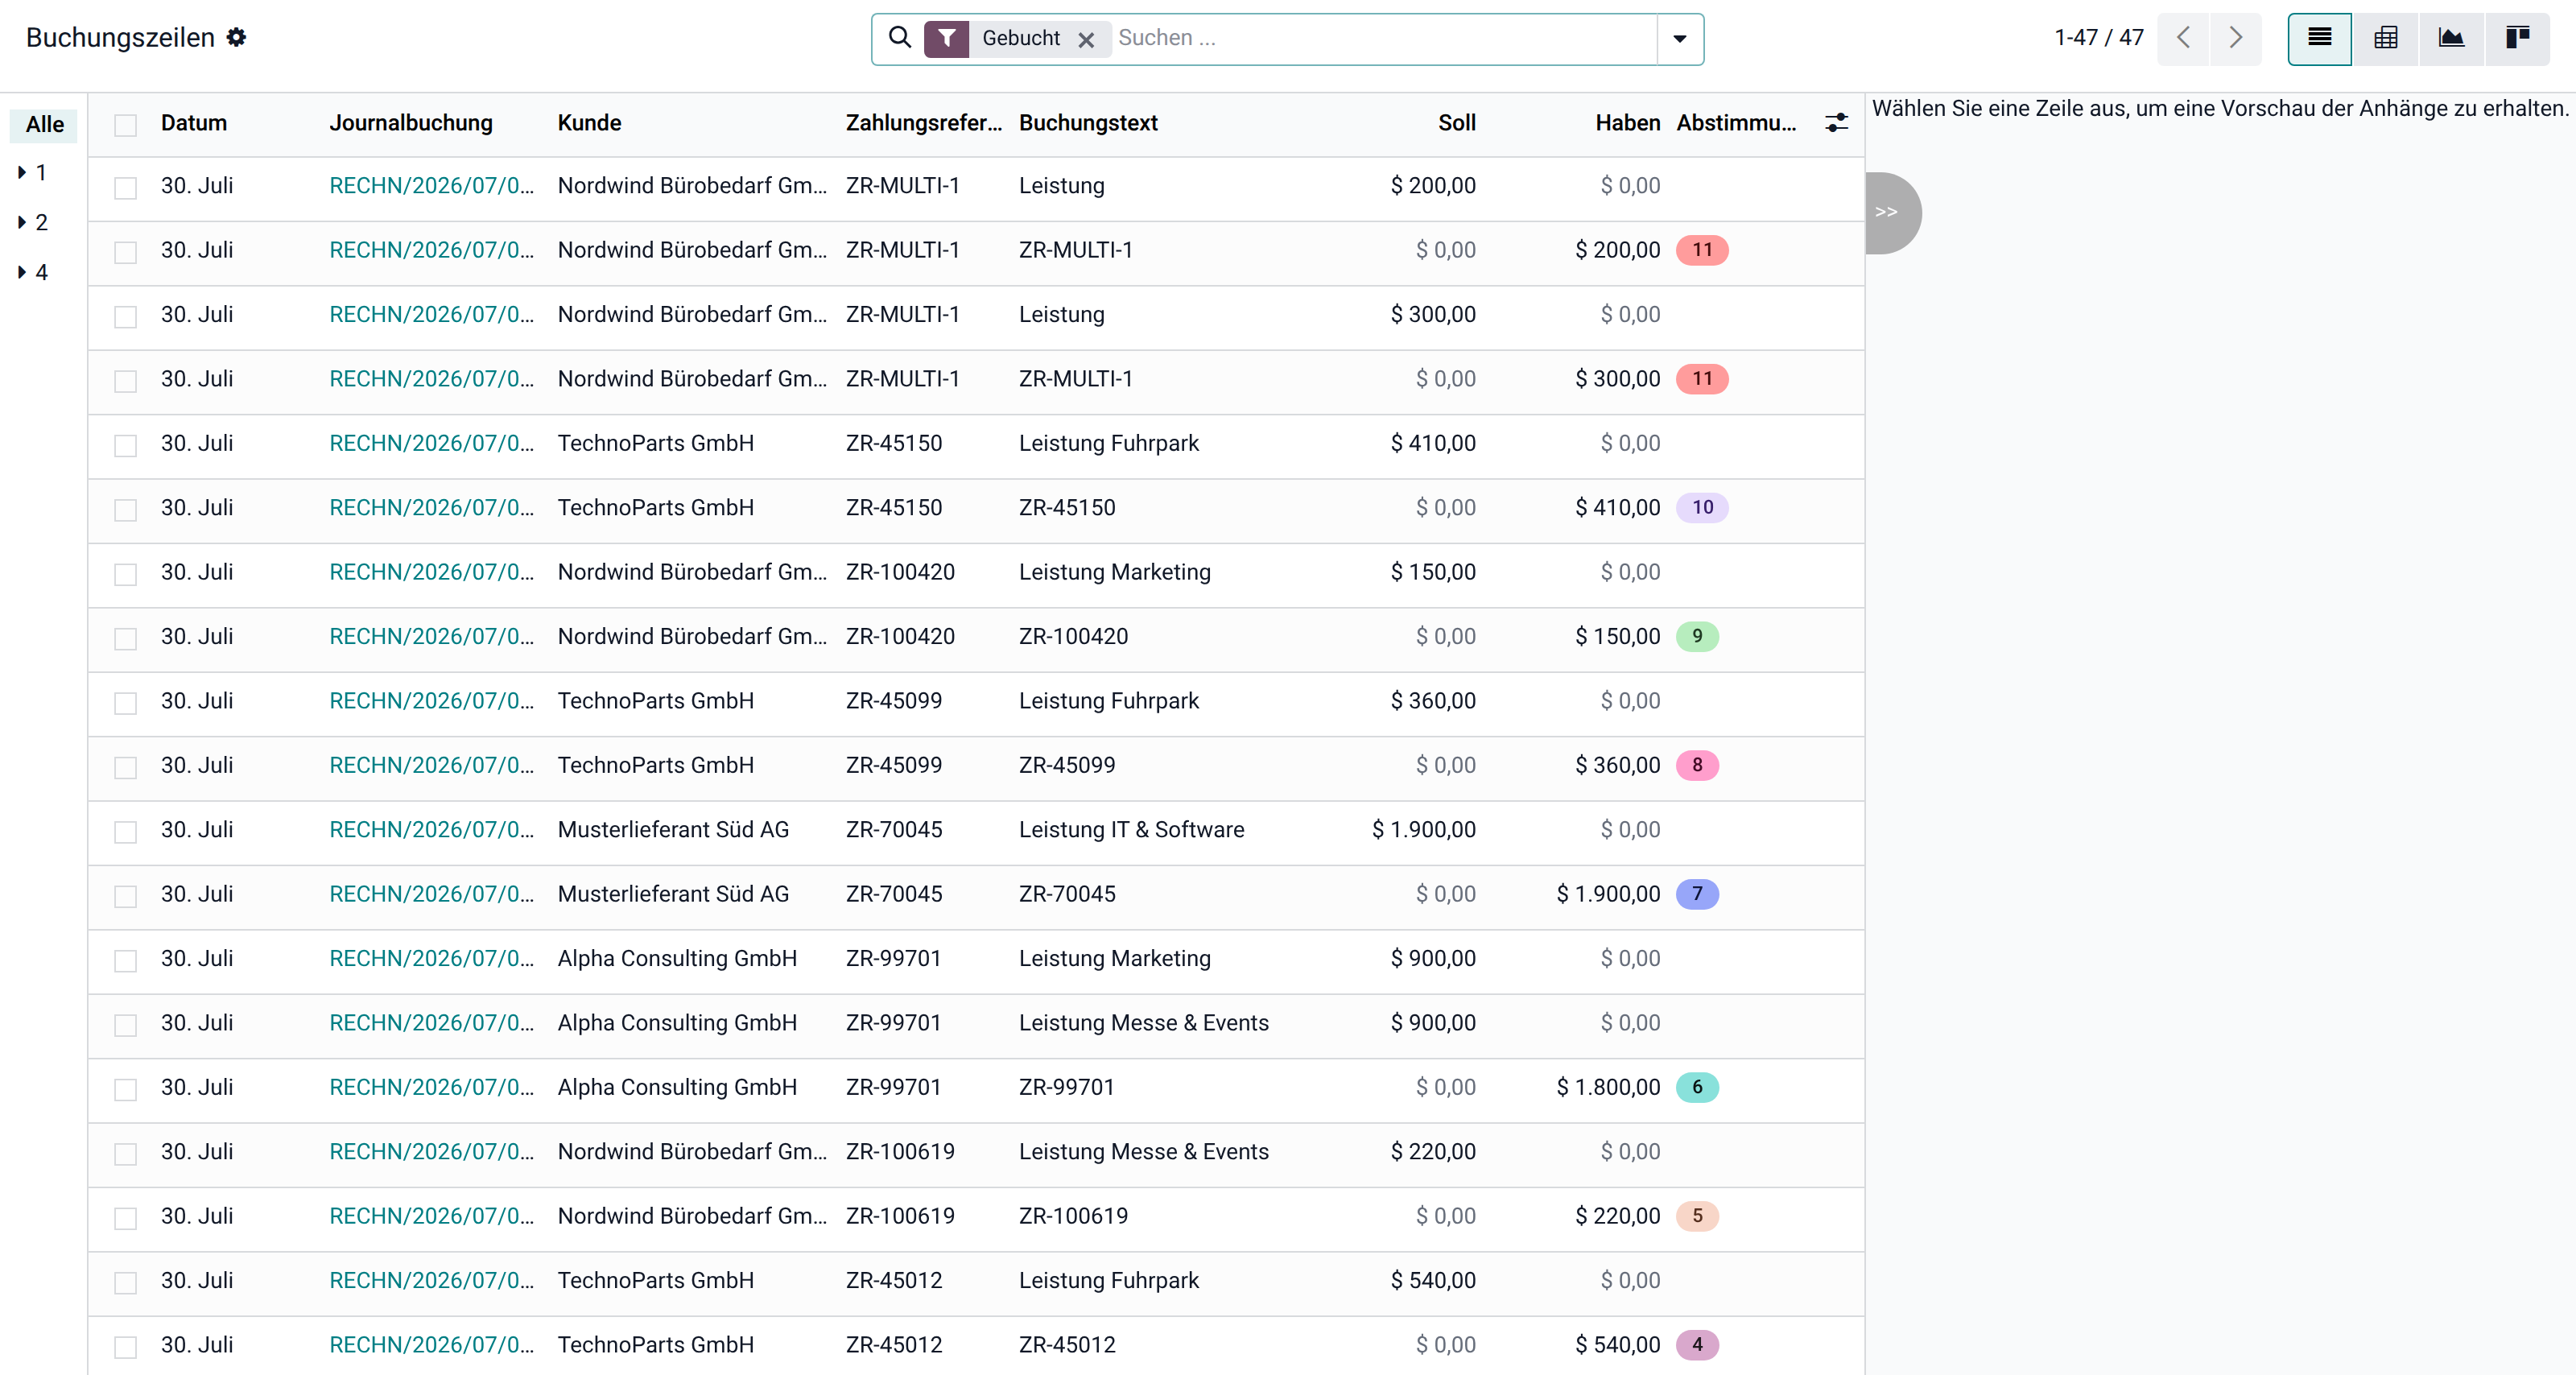Check the Leistung $ 300,00 row checkbox
The width and height of the screenshot is (2576, 1375).
[x=125, y=317]
